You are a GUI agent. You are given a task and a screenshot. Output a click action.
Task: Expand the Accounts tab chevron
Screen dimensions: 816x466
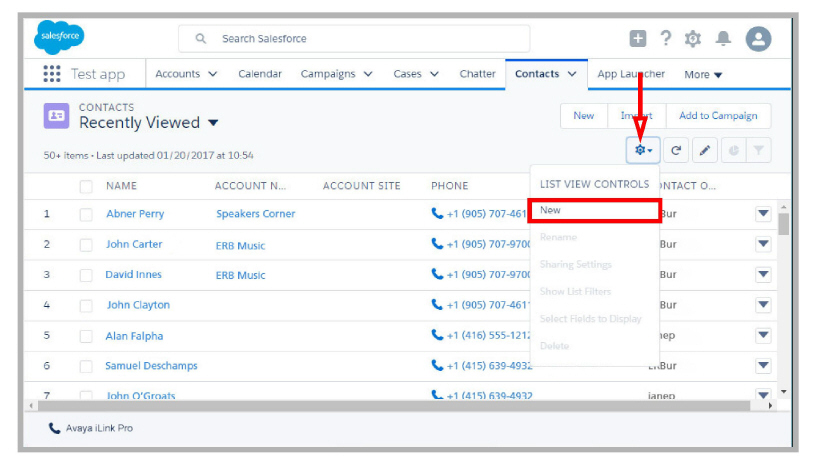(x=212, y=74)
